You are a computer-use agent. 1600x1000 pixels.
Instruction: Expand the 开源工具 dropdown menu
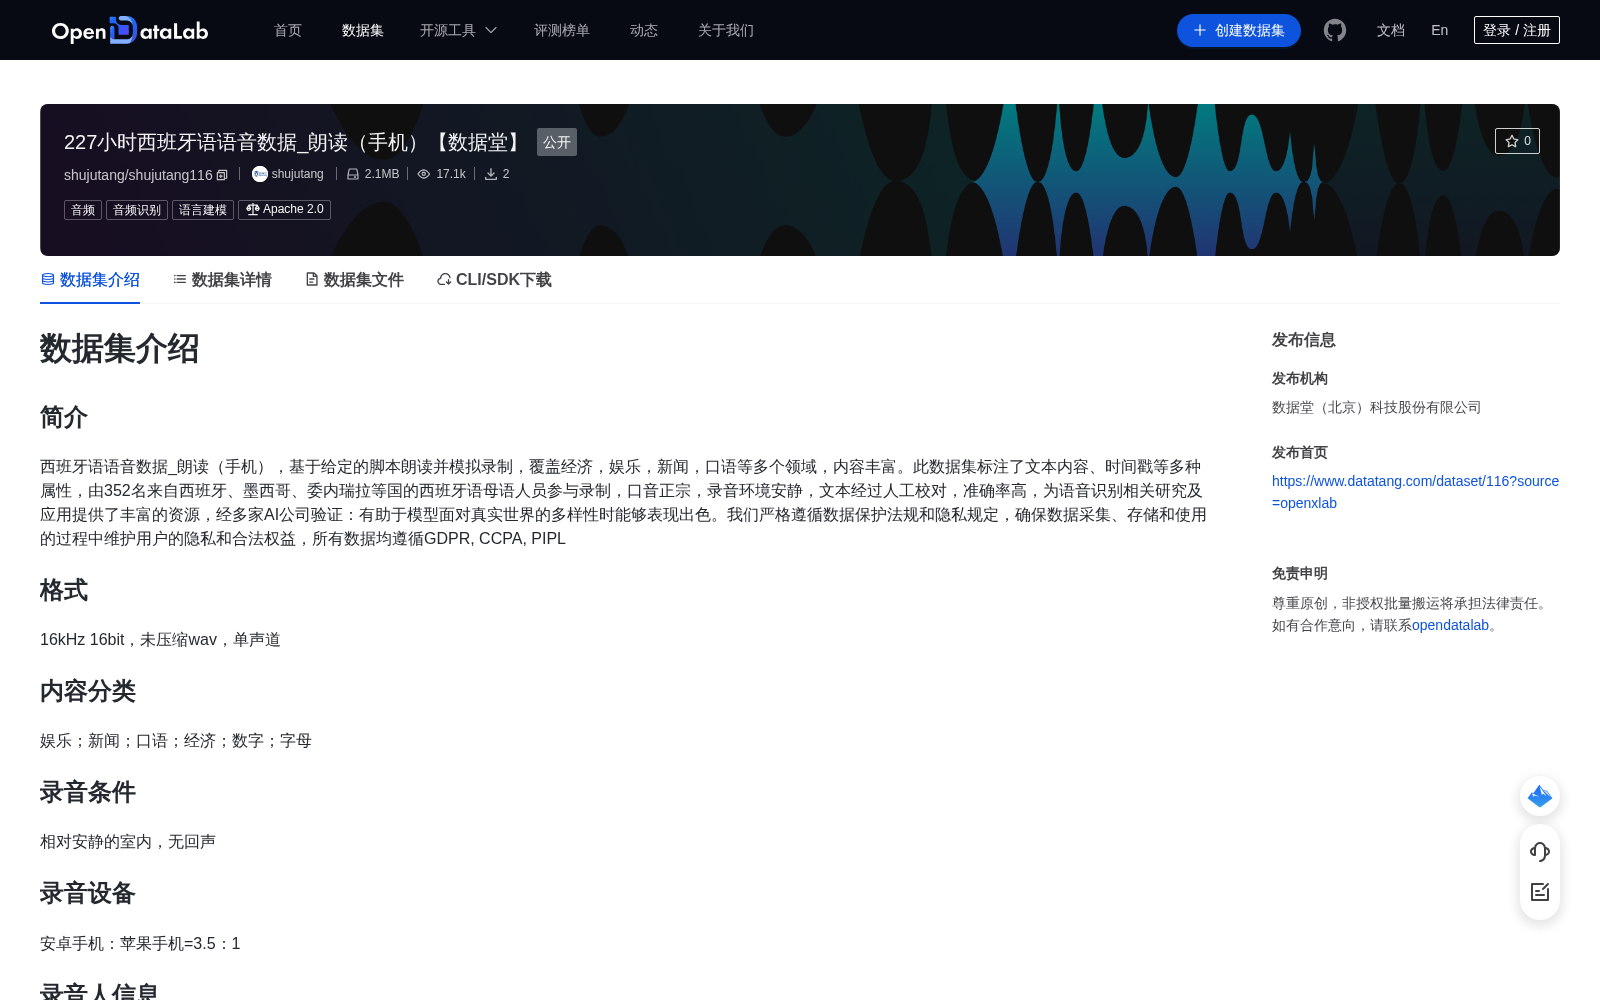[458, 31]
